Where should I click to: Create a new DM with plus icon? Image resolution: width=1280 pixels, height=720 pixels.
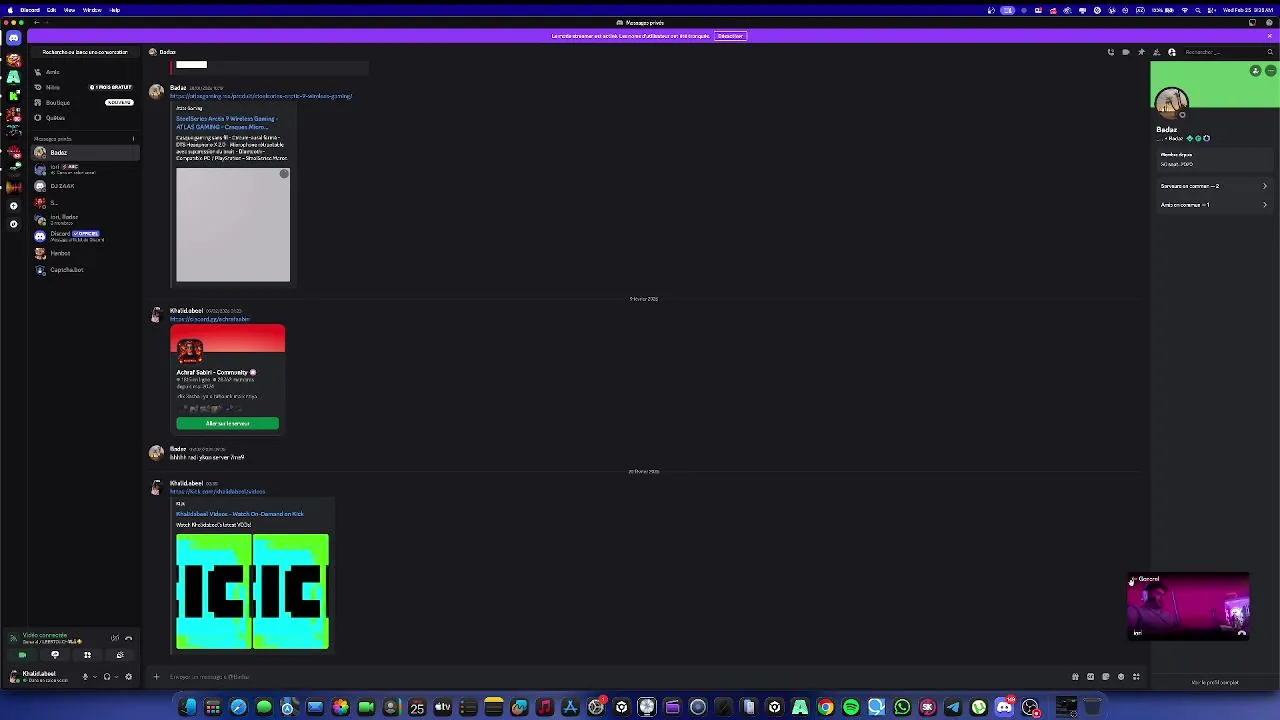pyautogui.click(x=133, y=139)
